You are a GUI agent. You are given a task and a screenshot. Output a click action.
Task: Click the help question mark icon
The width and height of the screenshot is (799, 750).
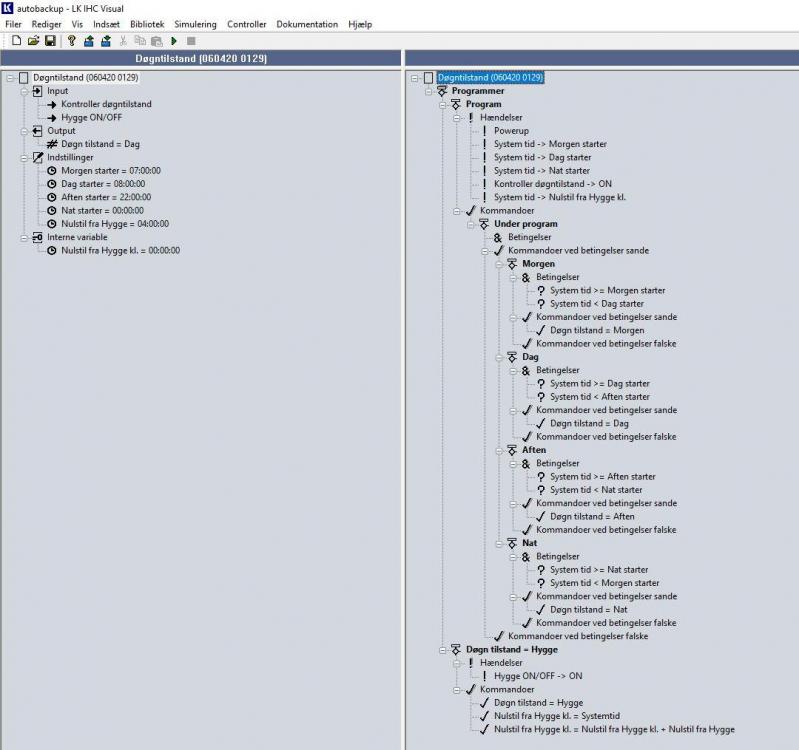pos(71,41)
